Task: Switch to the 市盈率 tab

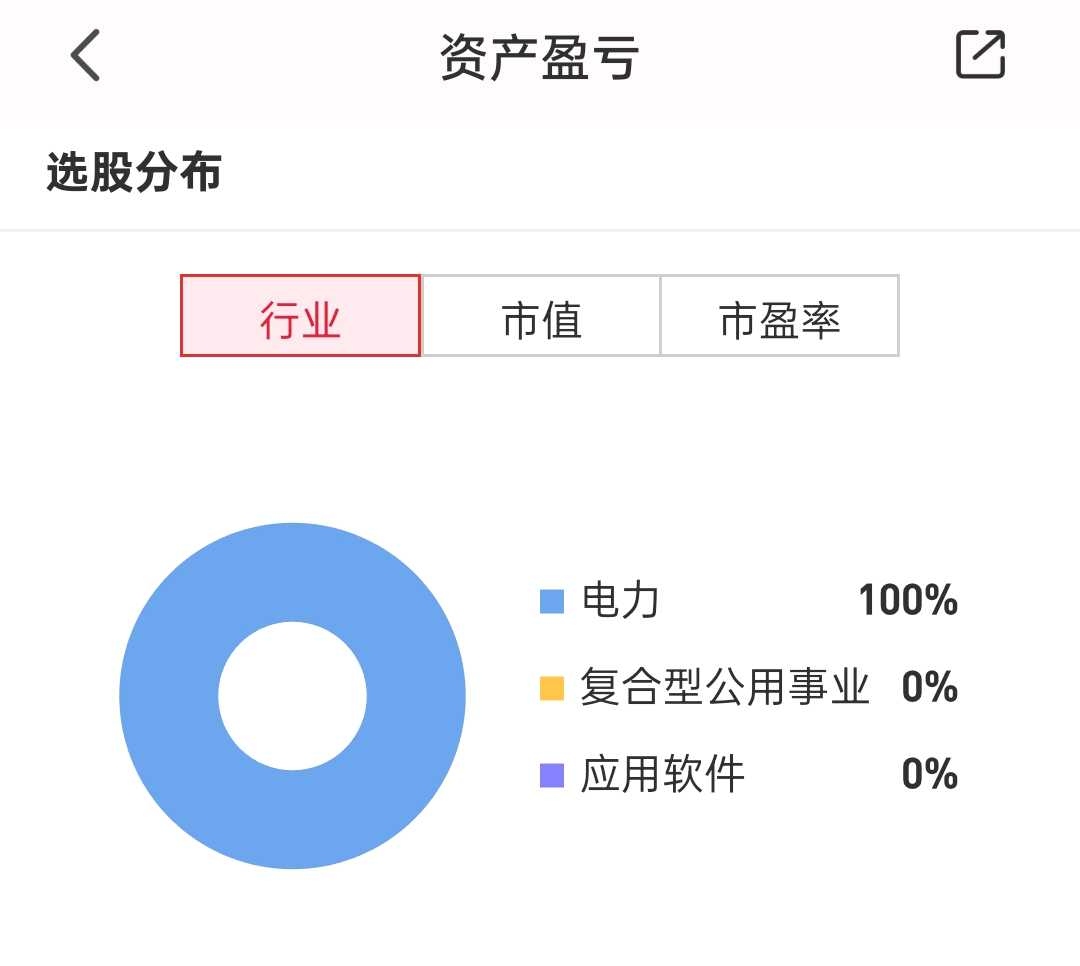Action: click(780, 316)
